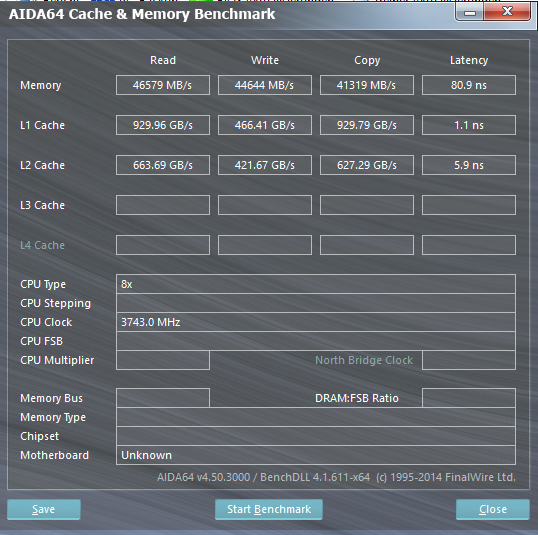
Task: Select the Memory Write value 44644 MB/s
Action: point(265,85)
